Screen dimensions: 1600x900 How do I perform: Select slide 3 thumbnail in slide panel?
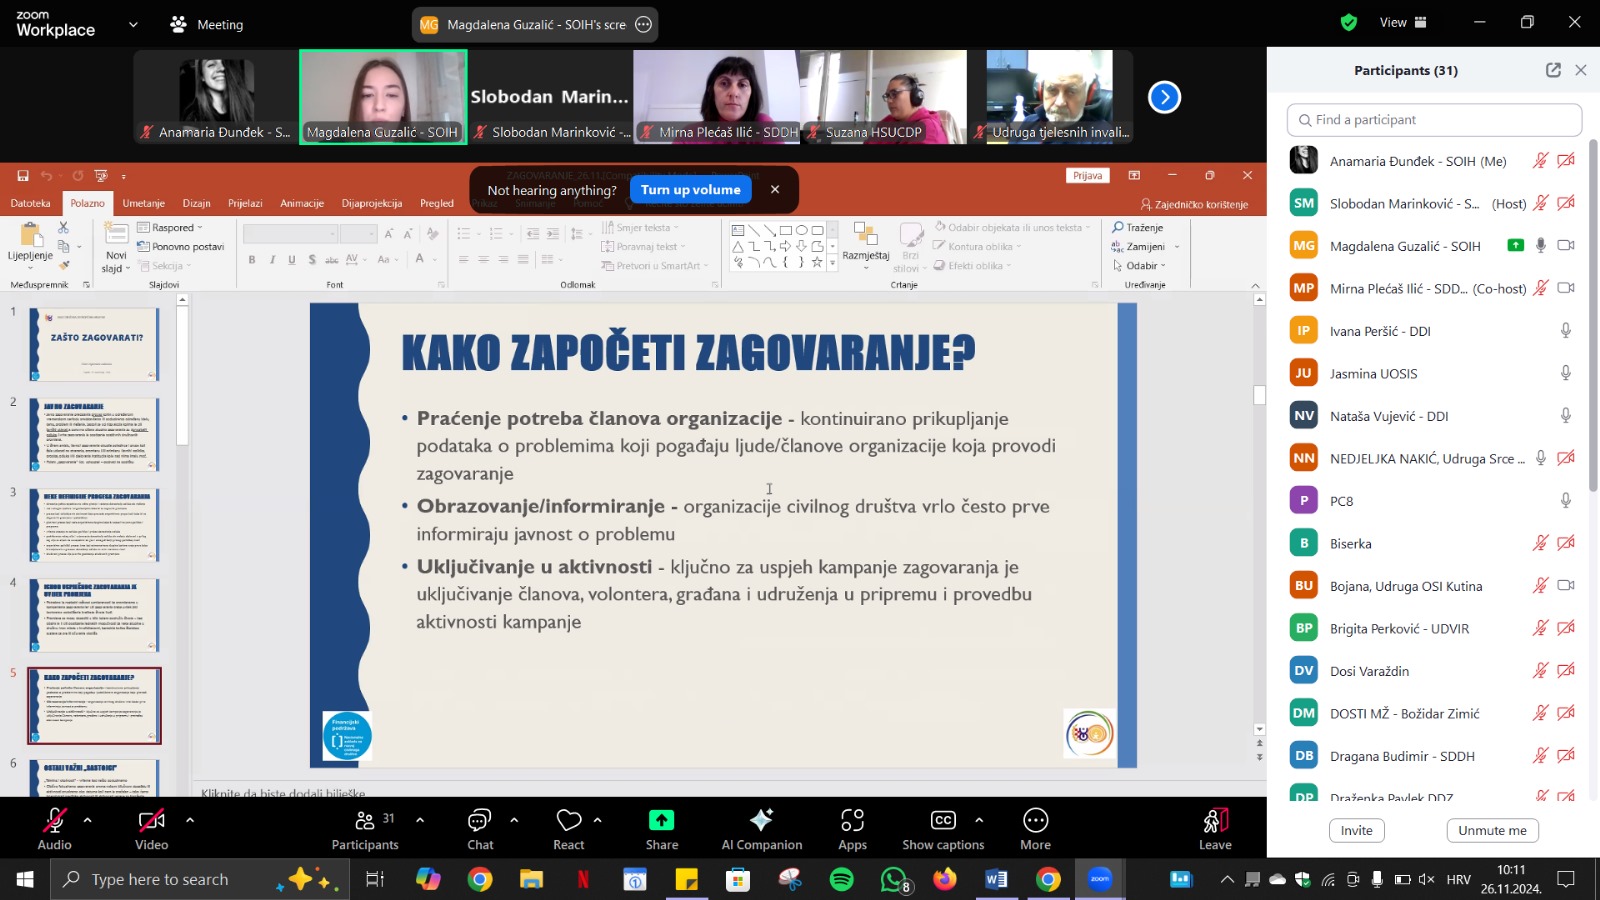(x=94, y=525)
